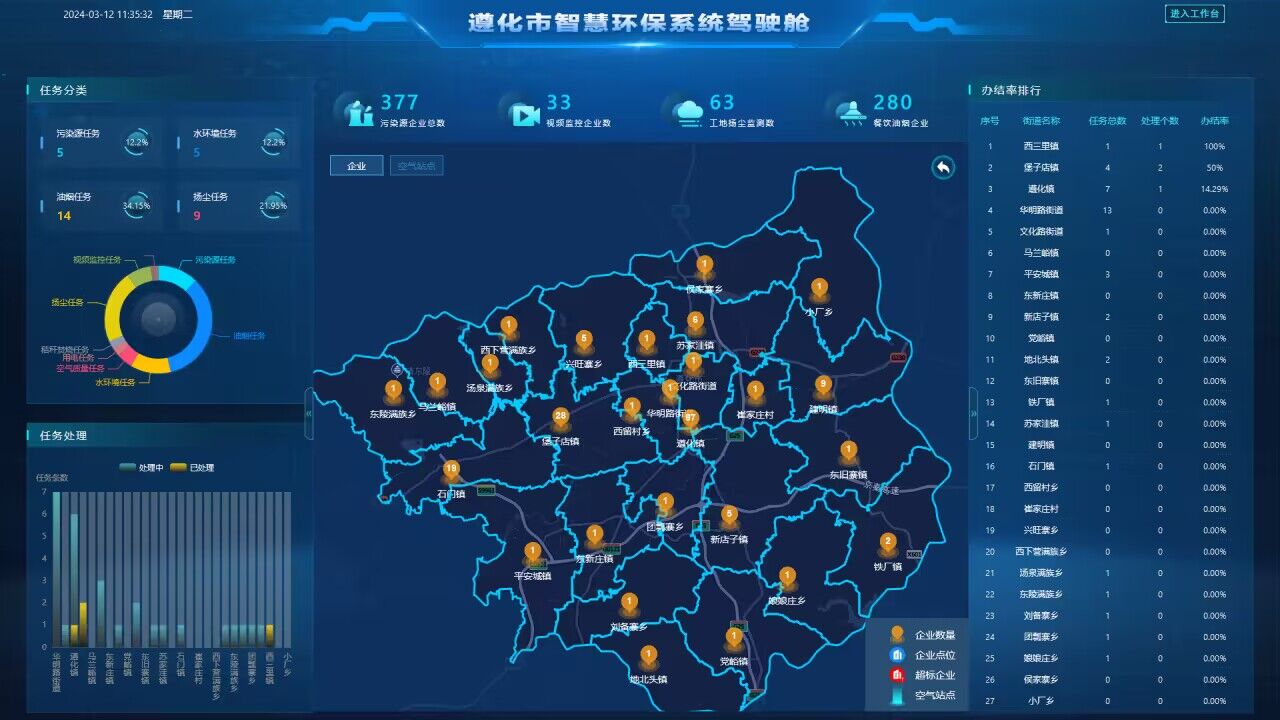This screenshot has height=720, width=1280.
Task: Switch to the 空气站点 map tab
Action: click(416, 166)
